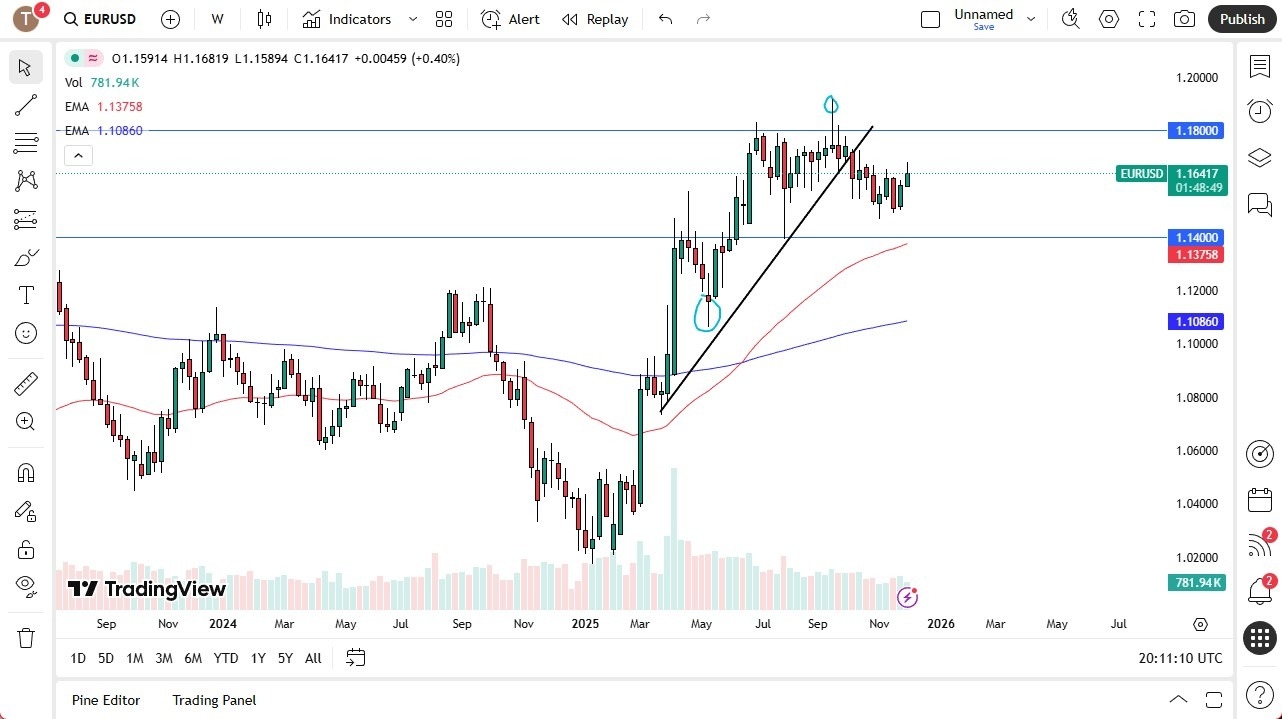Image resolution: width=1282 pixels, height=719 pixels.
Task: Pick the Emoji drawing tool
Action: coord(25,333)
